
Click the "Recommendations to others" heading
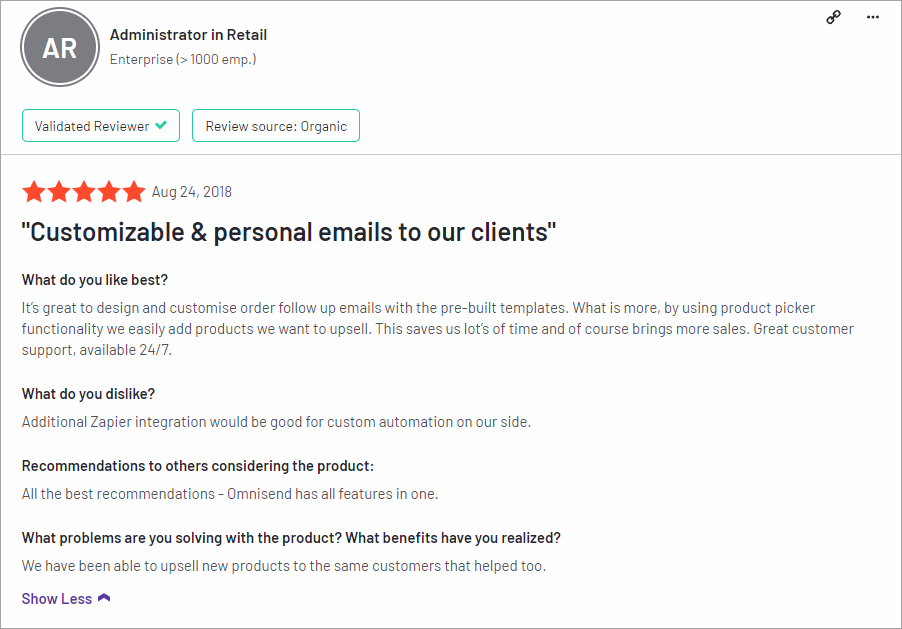tap(198, 466)
